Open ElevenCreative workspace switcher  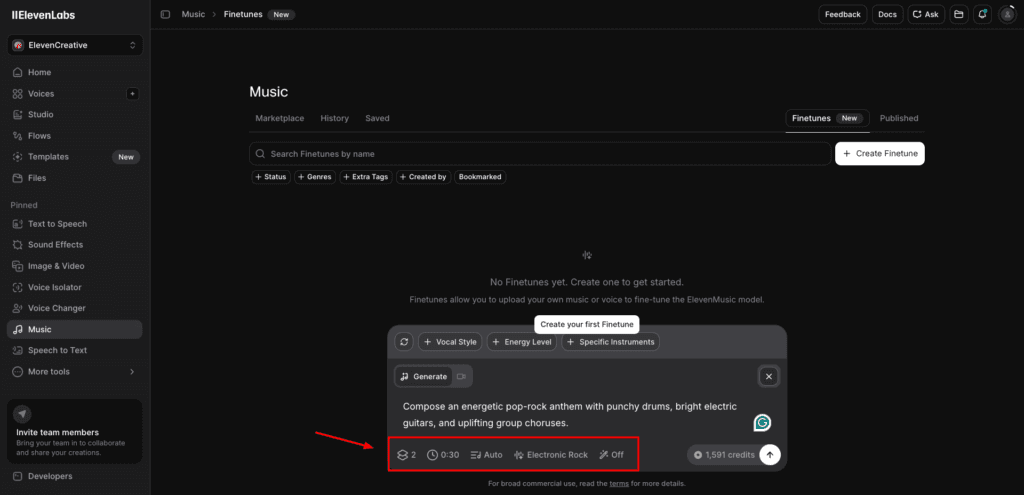pos(75,45)
